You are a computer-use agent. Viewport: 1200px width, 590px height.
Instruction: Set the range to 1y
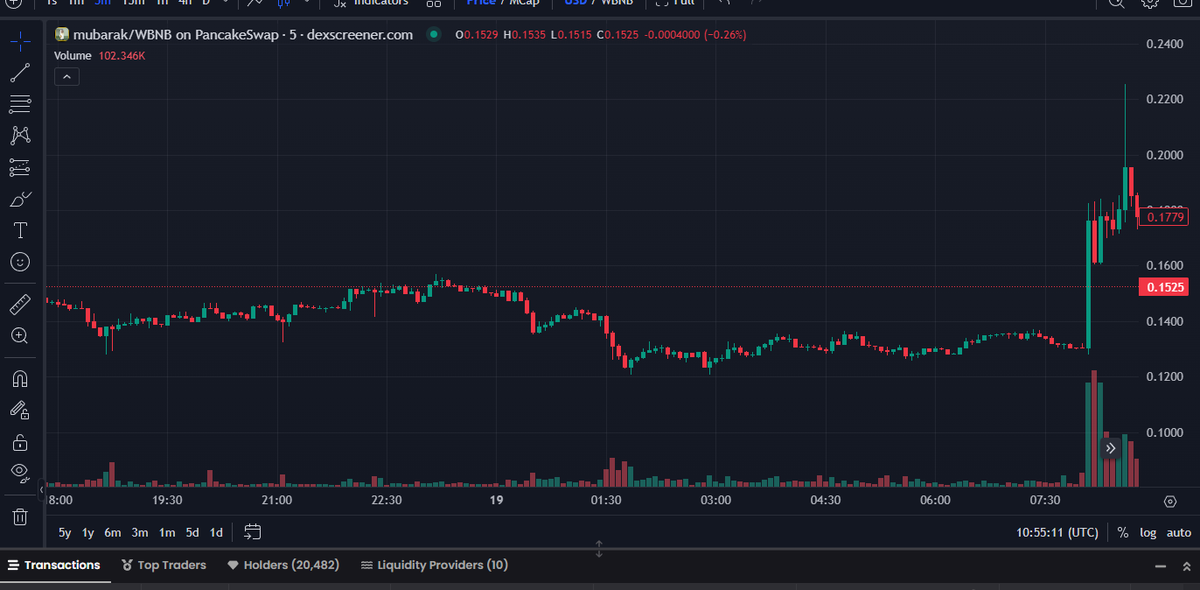coord(88,533)
